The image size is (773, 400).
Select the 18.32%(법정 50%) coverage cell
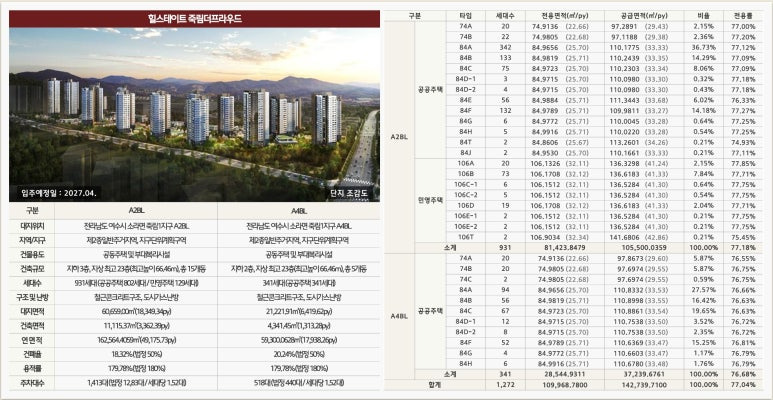click(x=136, y=354)
